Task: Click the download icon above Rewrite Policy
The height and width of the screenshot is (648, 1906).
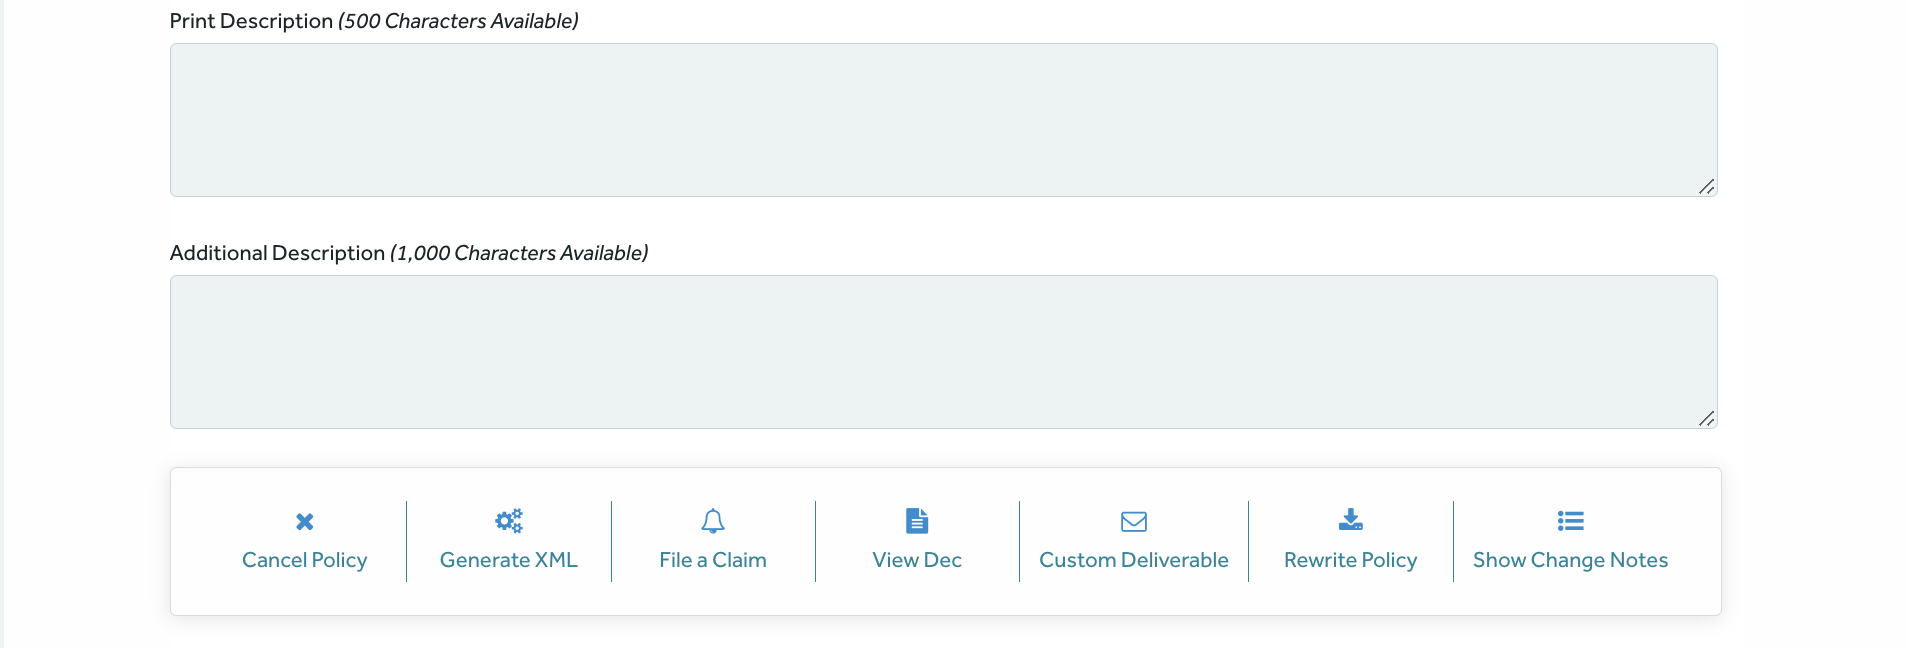Action: point(1351,519)
